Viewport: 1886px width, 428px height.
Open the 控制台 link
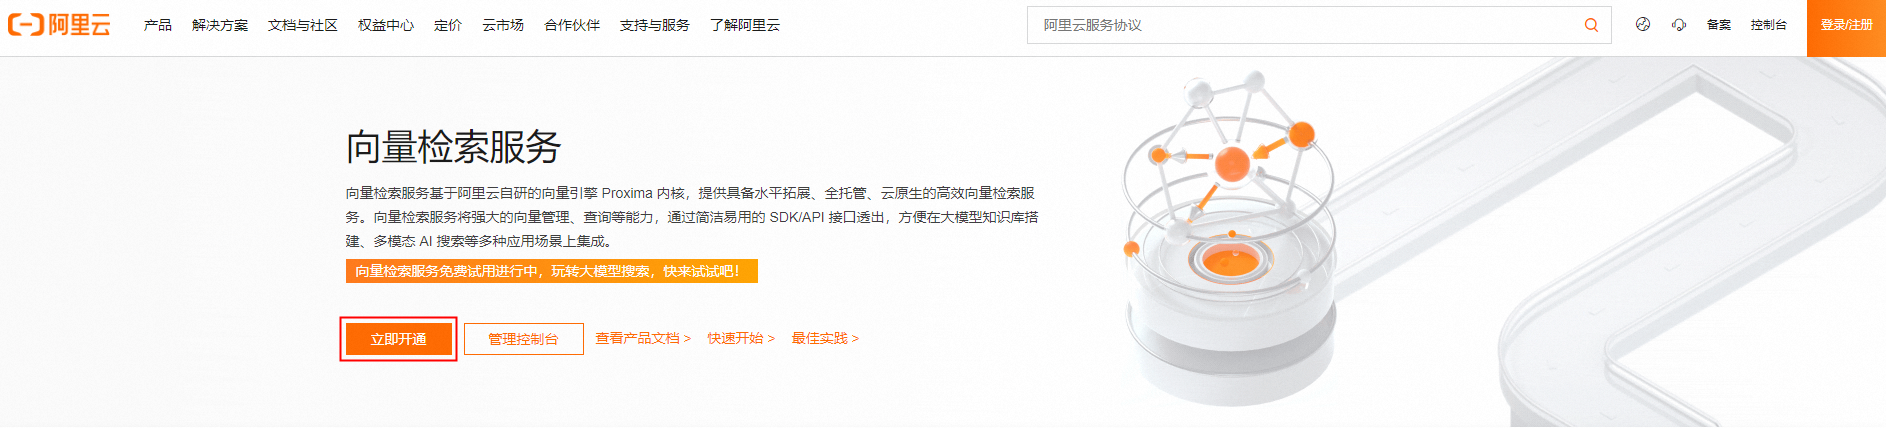coord(1769,25)
